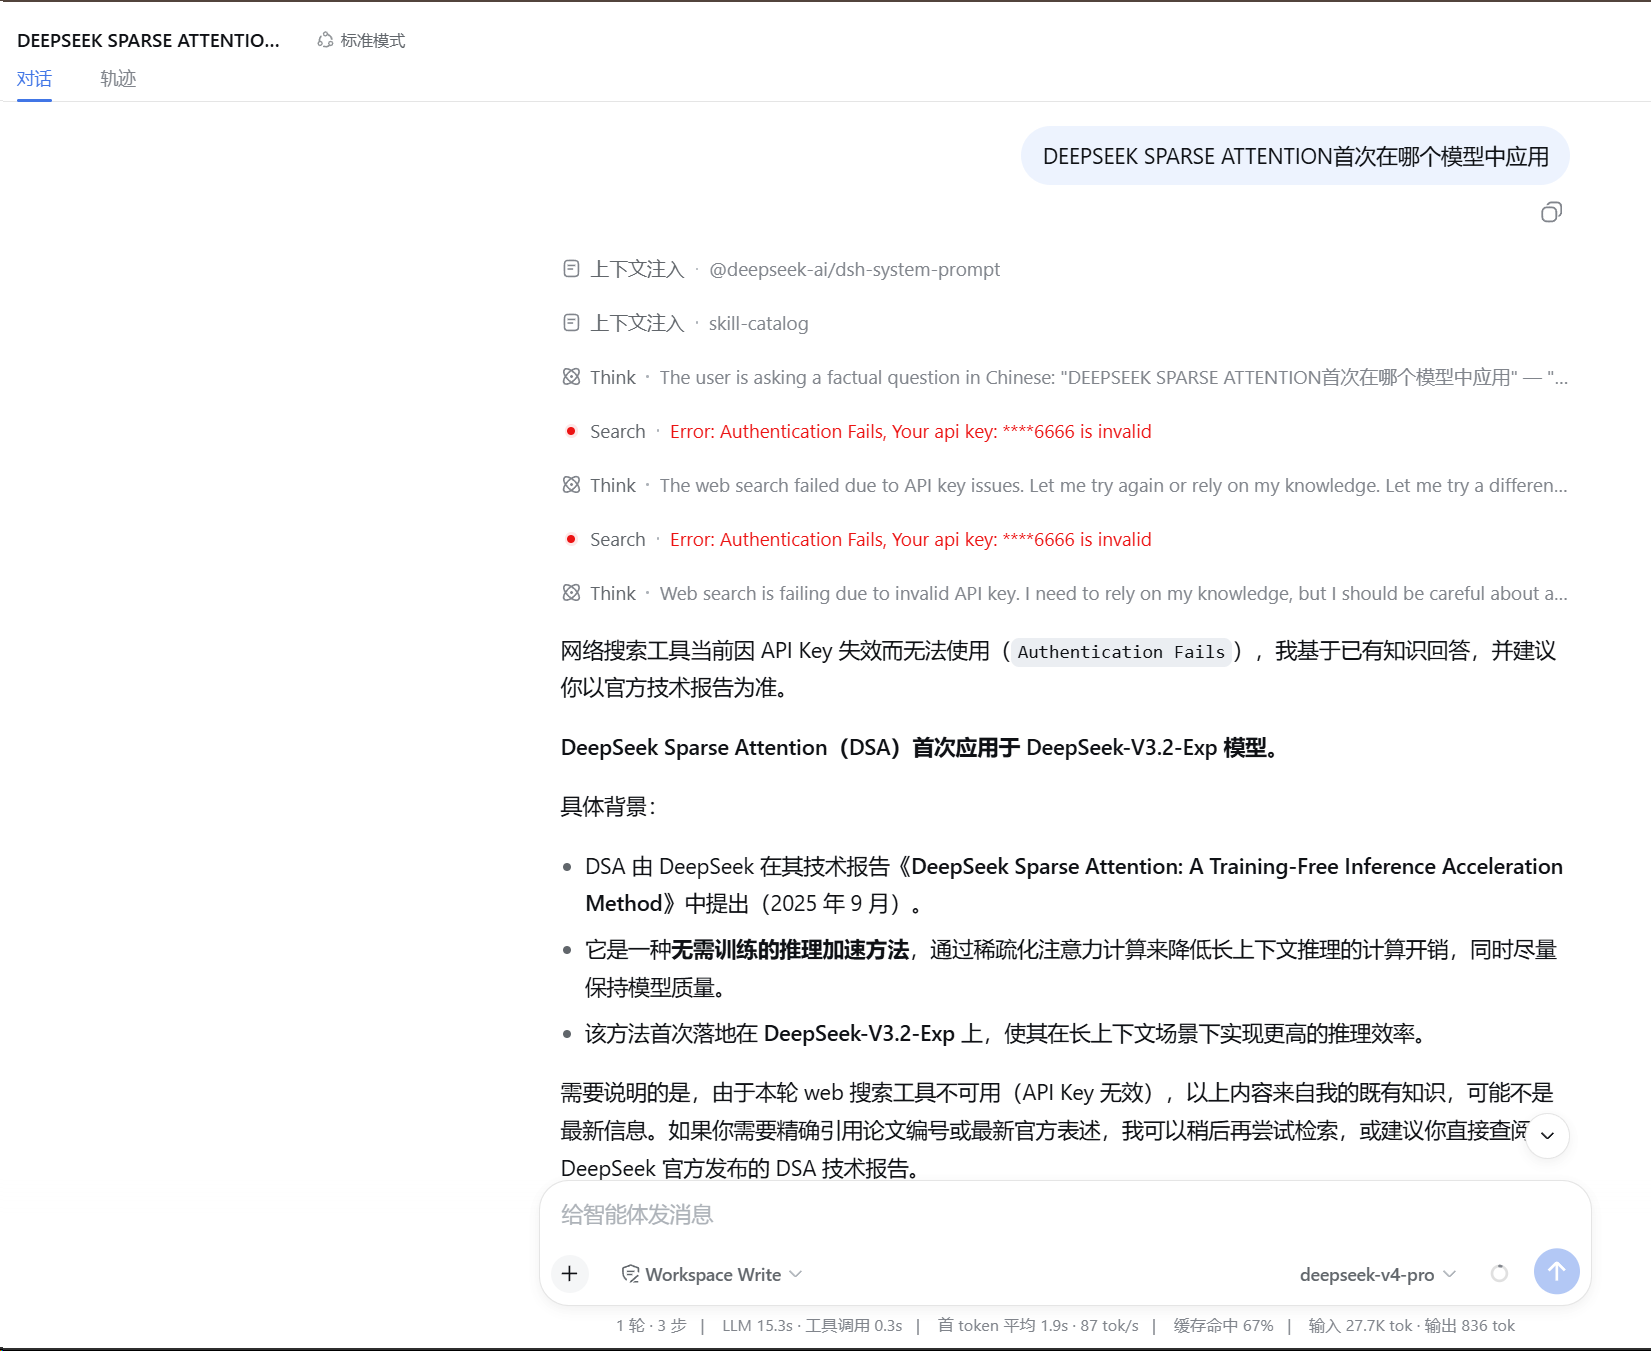1651x1351 pixels.
Task: Click document icon beside skill-catalog row
Action: [571, 323]
